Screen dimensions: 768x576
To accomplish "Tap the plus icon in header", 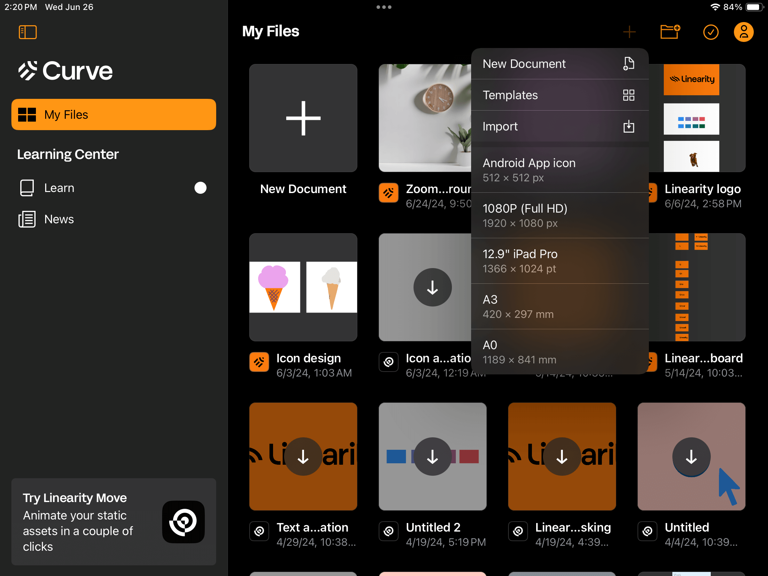I will (629, 32).
